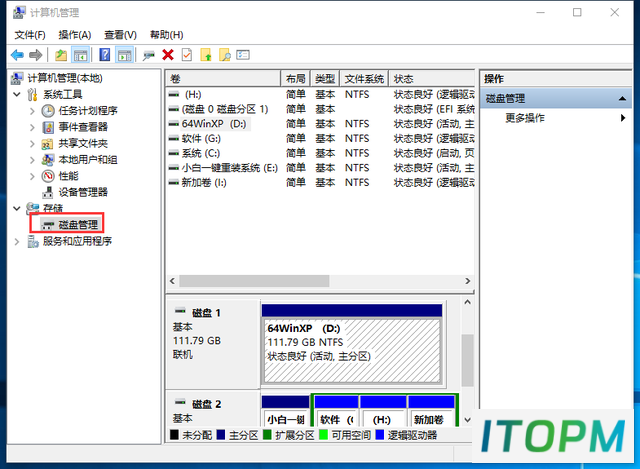The image size is (640, 469).
Task: Select 任务计划程序 in the tree
Action: (88, 111)
